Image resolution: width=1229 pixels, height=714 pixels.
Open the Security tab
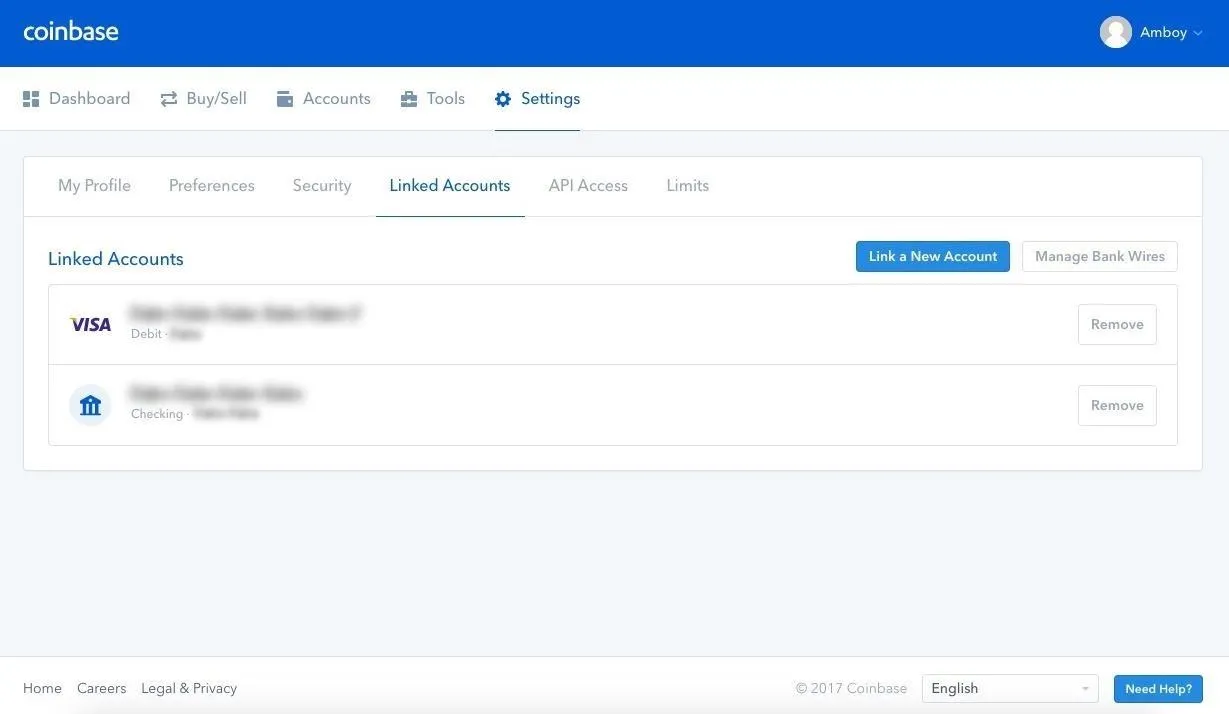coord(322,186)
